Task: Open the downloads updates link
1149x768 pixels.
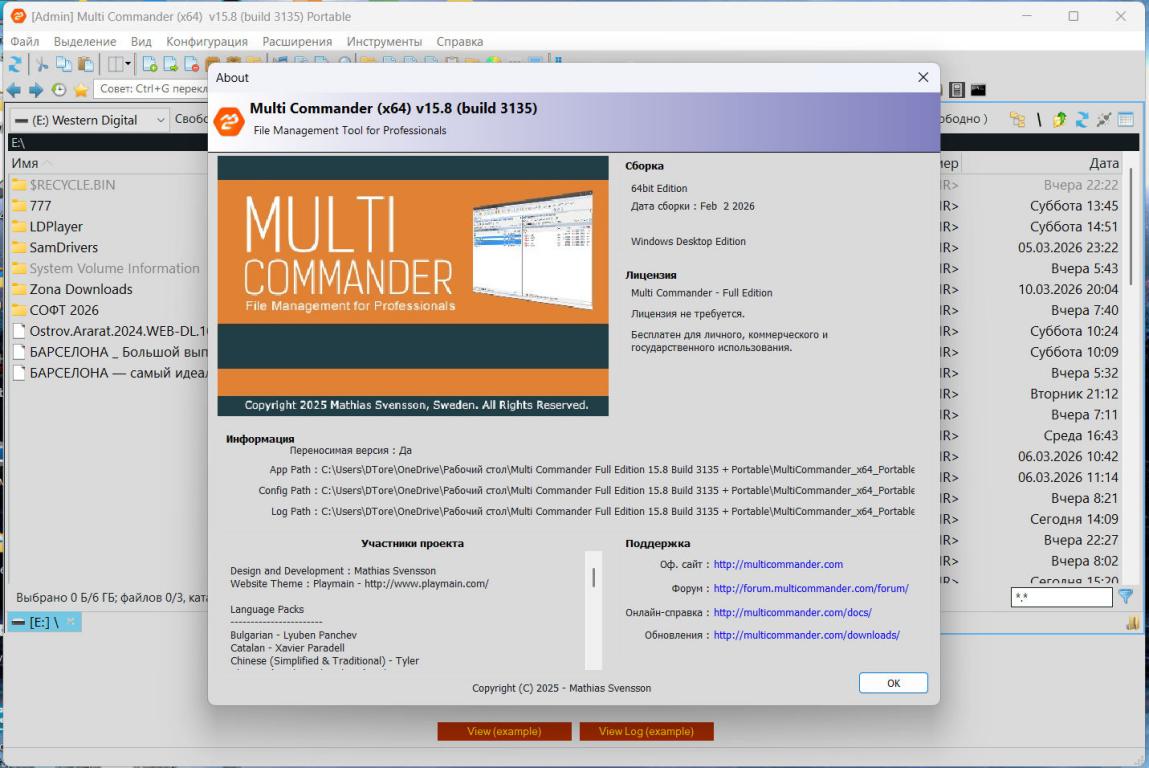Action: (x=806, y=635)
